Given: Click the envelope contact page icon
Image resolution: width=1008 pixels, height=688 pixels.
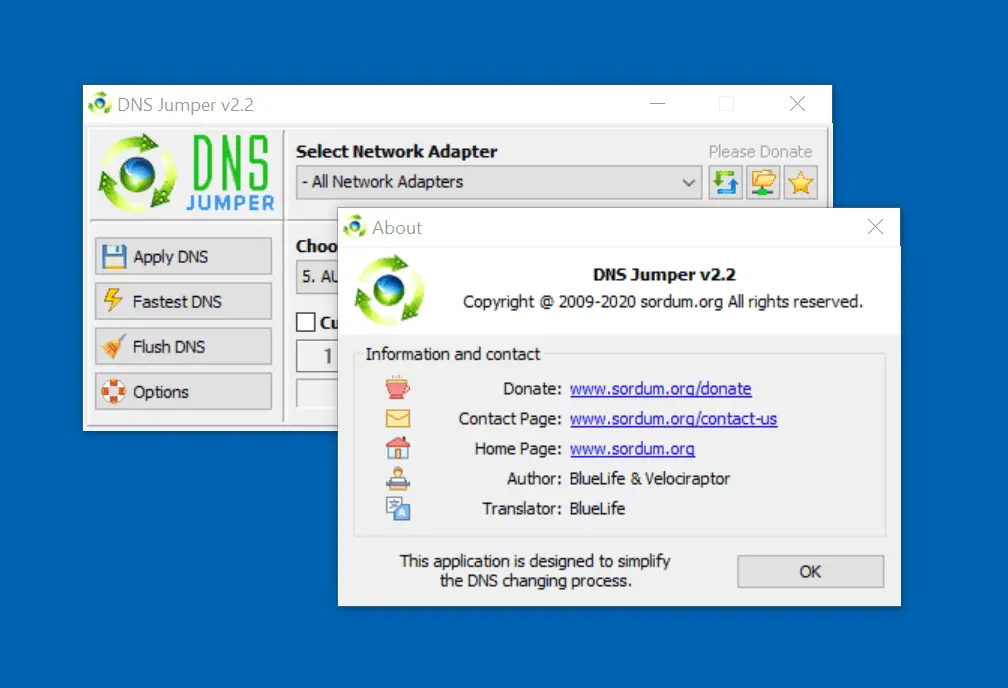Looking at the screenshot, I should coord(398,419).
